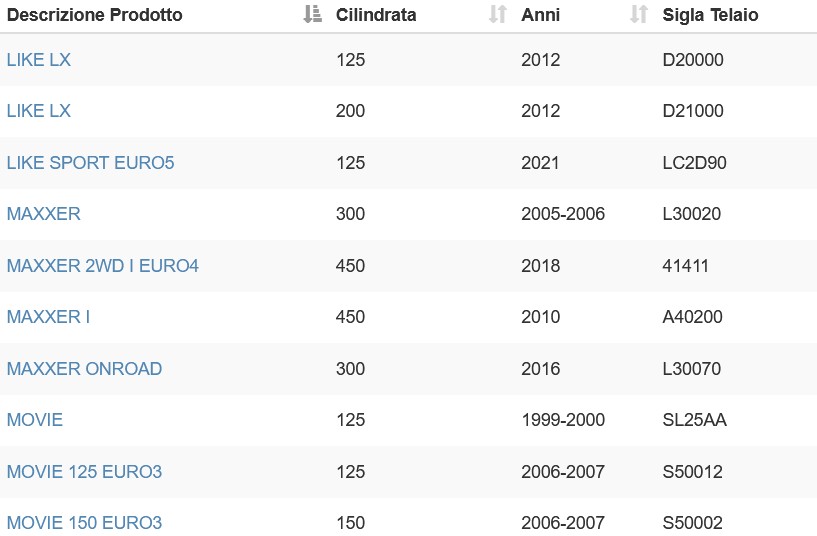Screen dimensions: 817x536
Task: Select the Cilindrata column header text
Action: click(x=376, y=15)
